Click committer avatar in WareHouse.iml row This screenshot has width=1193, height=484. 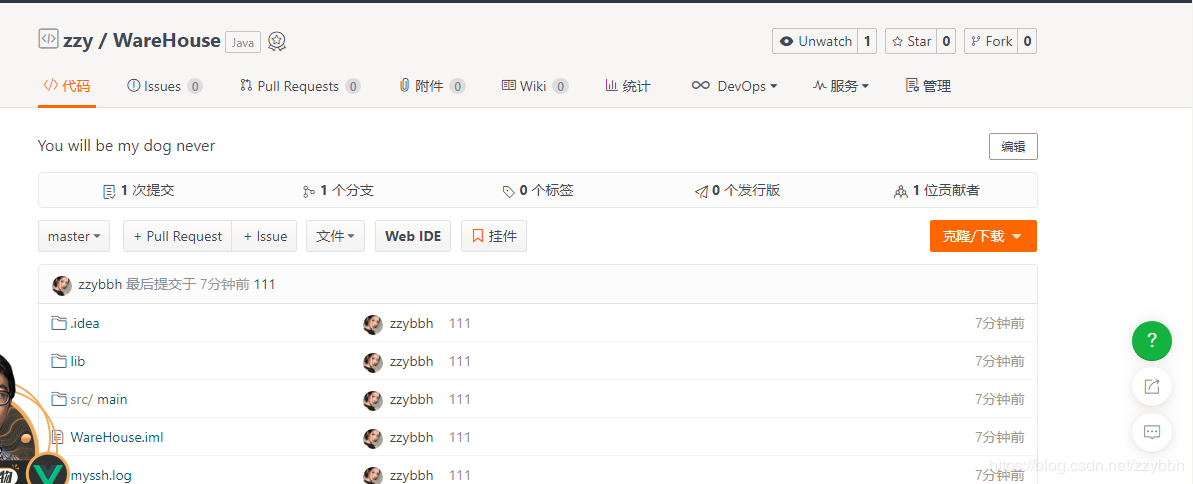(373, 438)
